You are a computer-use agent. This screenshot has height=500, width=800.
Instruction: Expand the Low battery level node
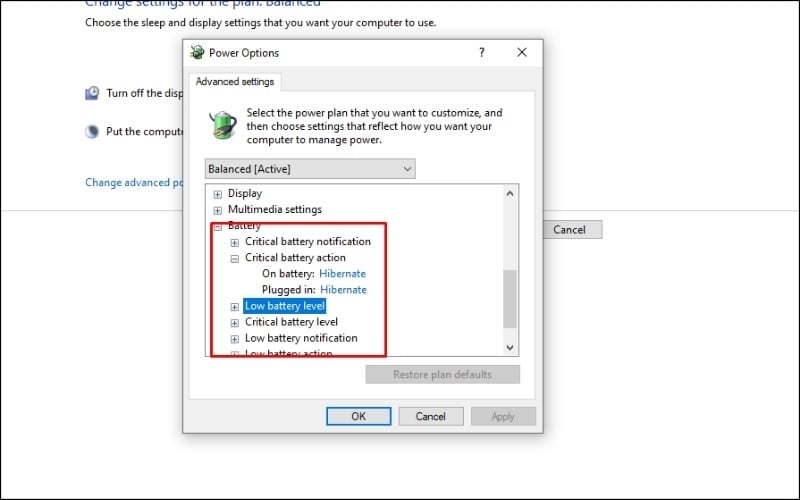[x=235, y=307]
